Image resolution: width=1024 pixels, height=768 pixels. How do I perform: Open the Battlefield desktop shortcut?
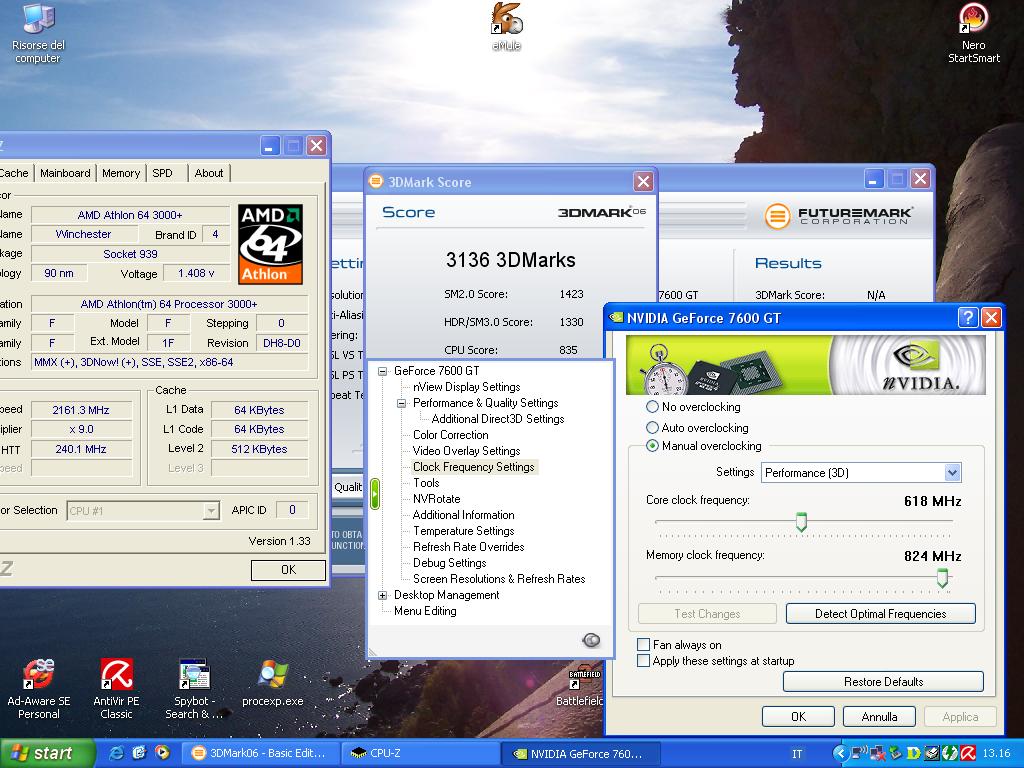click(x=579, y=688)
